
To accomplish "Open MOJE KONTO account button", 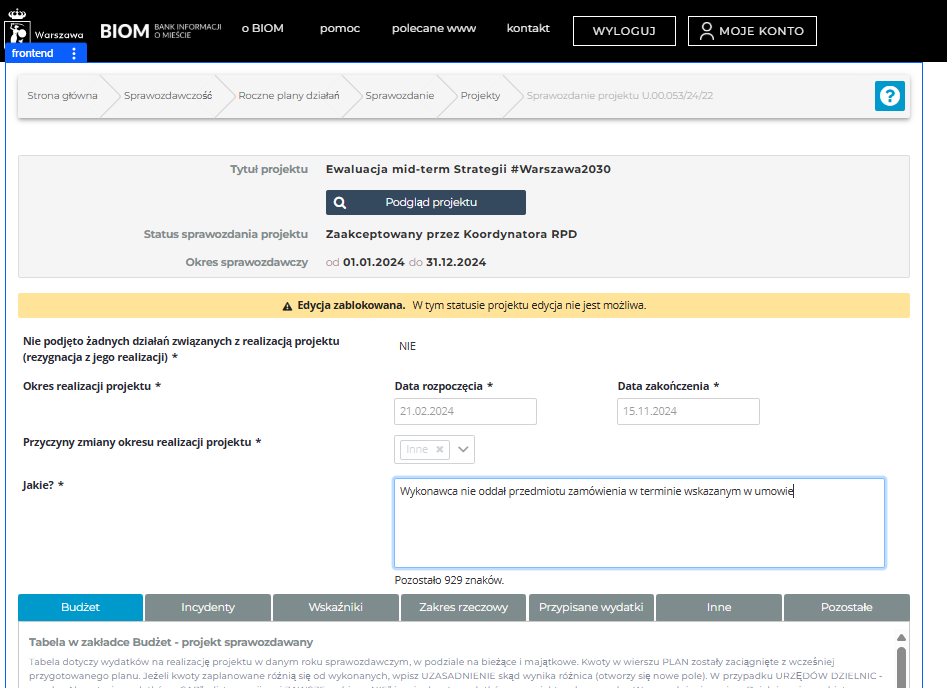I will (x=752, y=31).
